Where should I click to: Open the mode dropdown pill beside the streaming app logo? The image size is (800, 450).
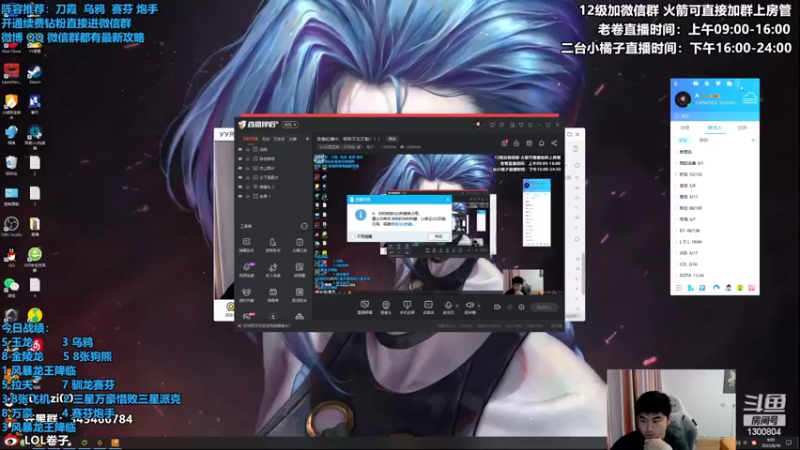point(290,124)
